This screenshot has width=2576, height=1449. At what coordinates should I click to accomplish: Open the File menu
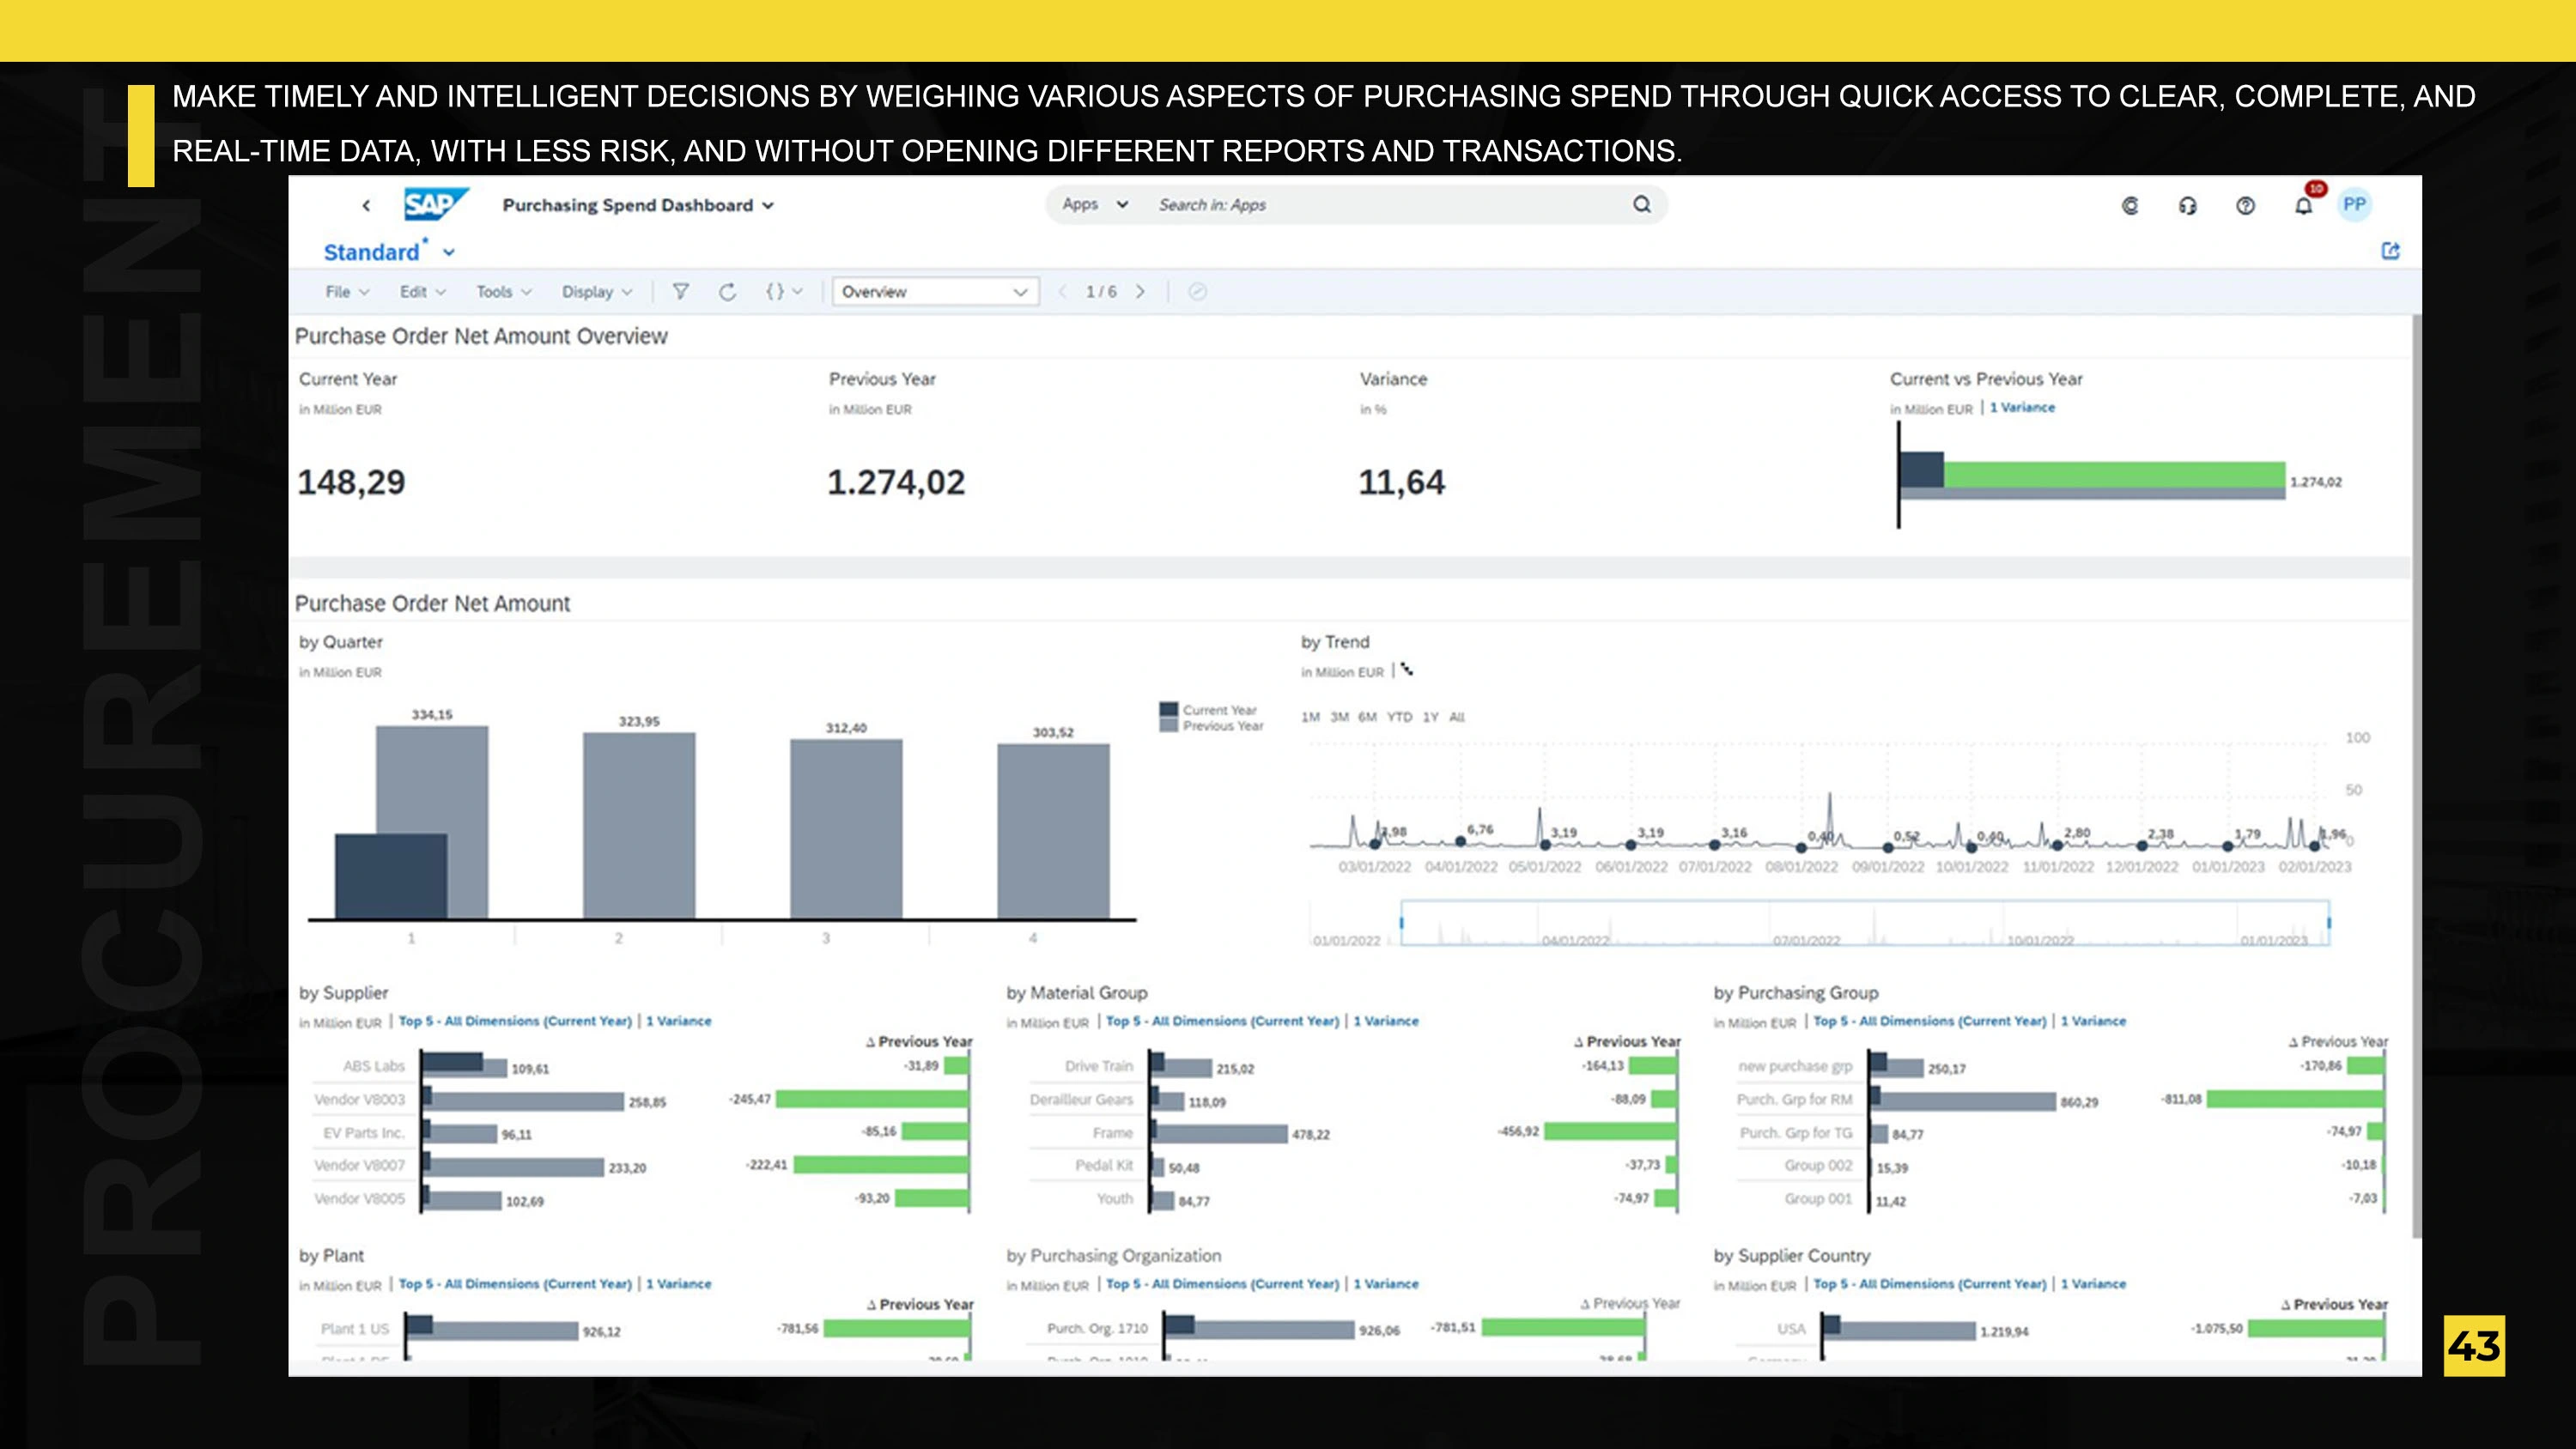click(x=346, y=291)
